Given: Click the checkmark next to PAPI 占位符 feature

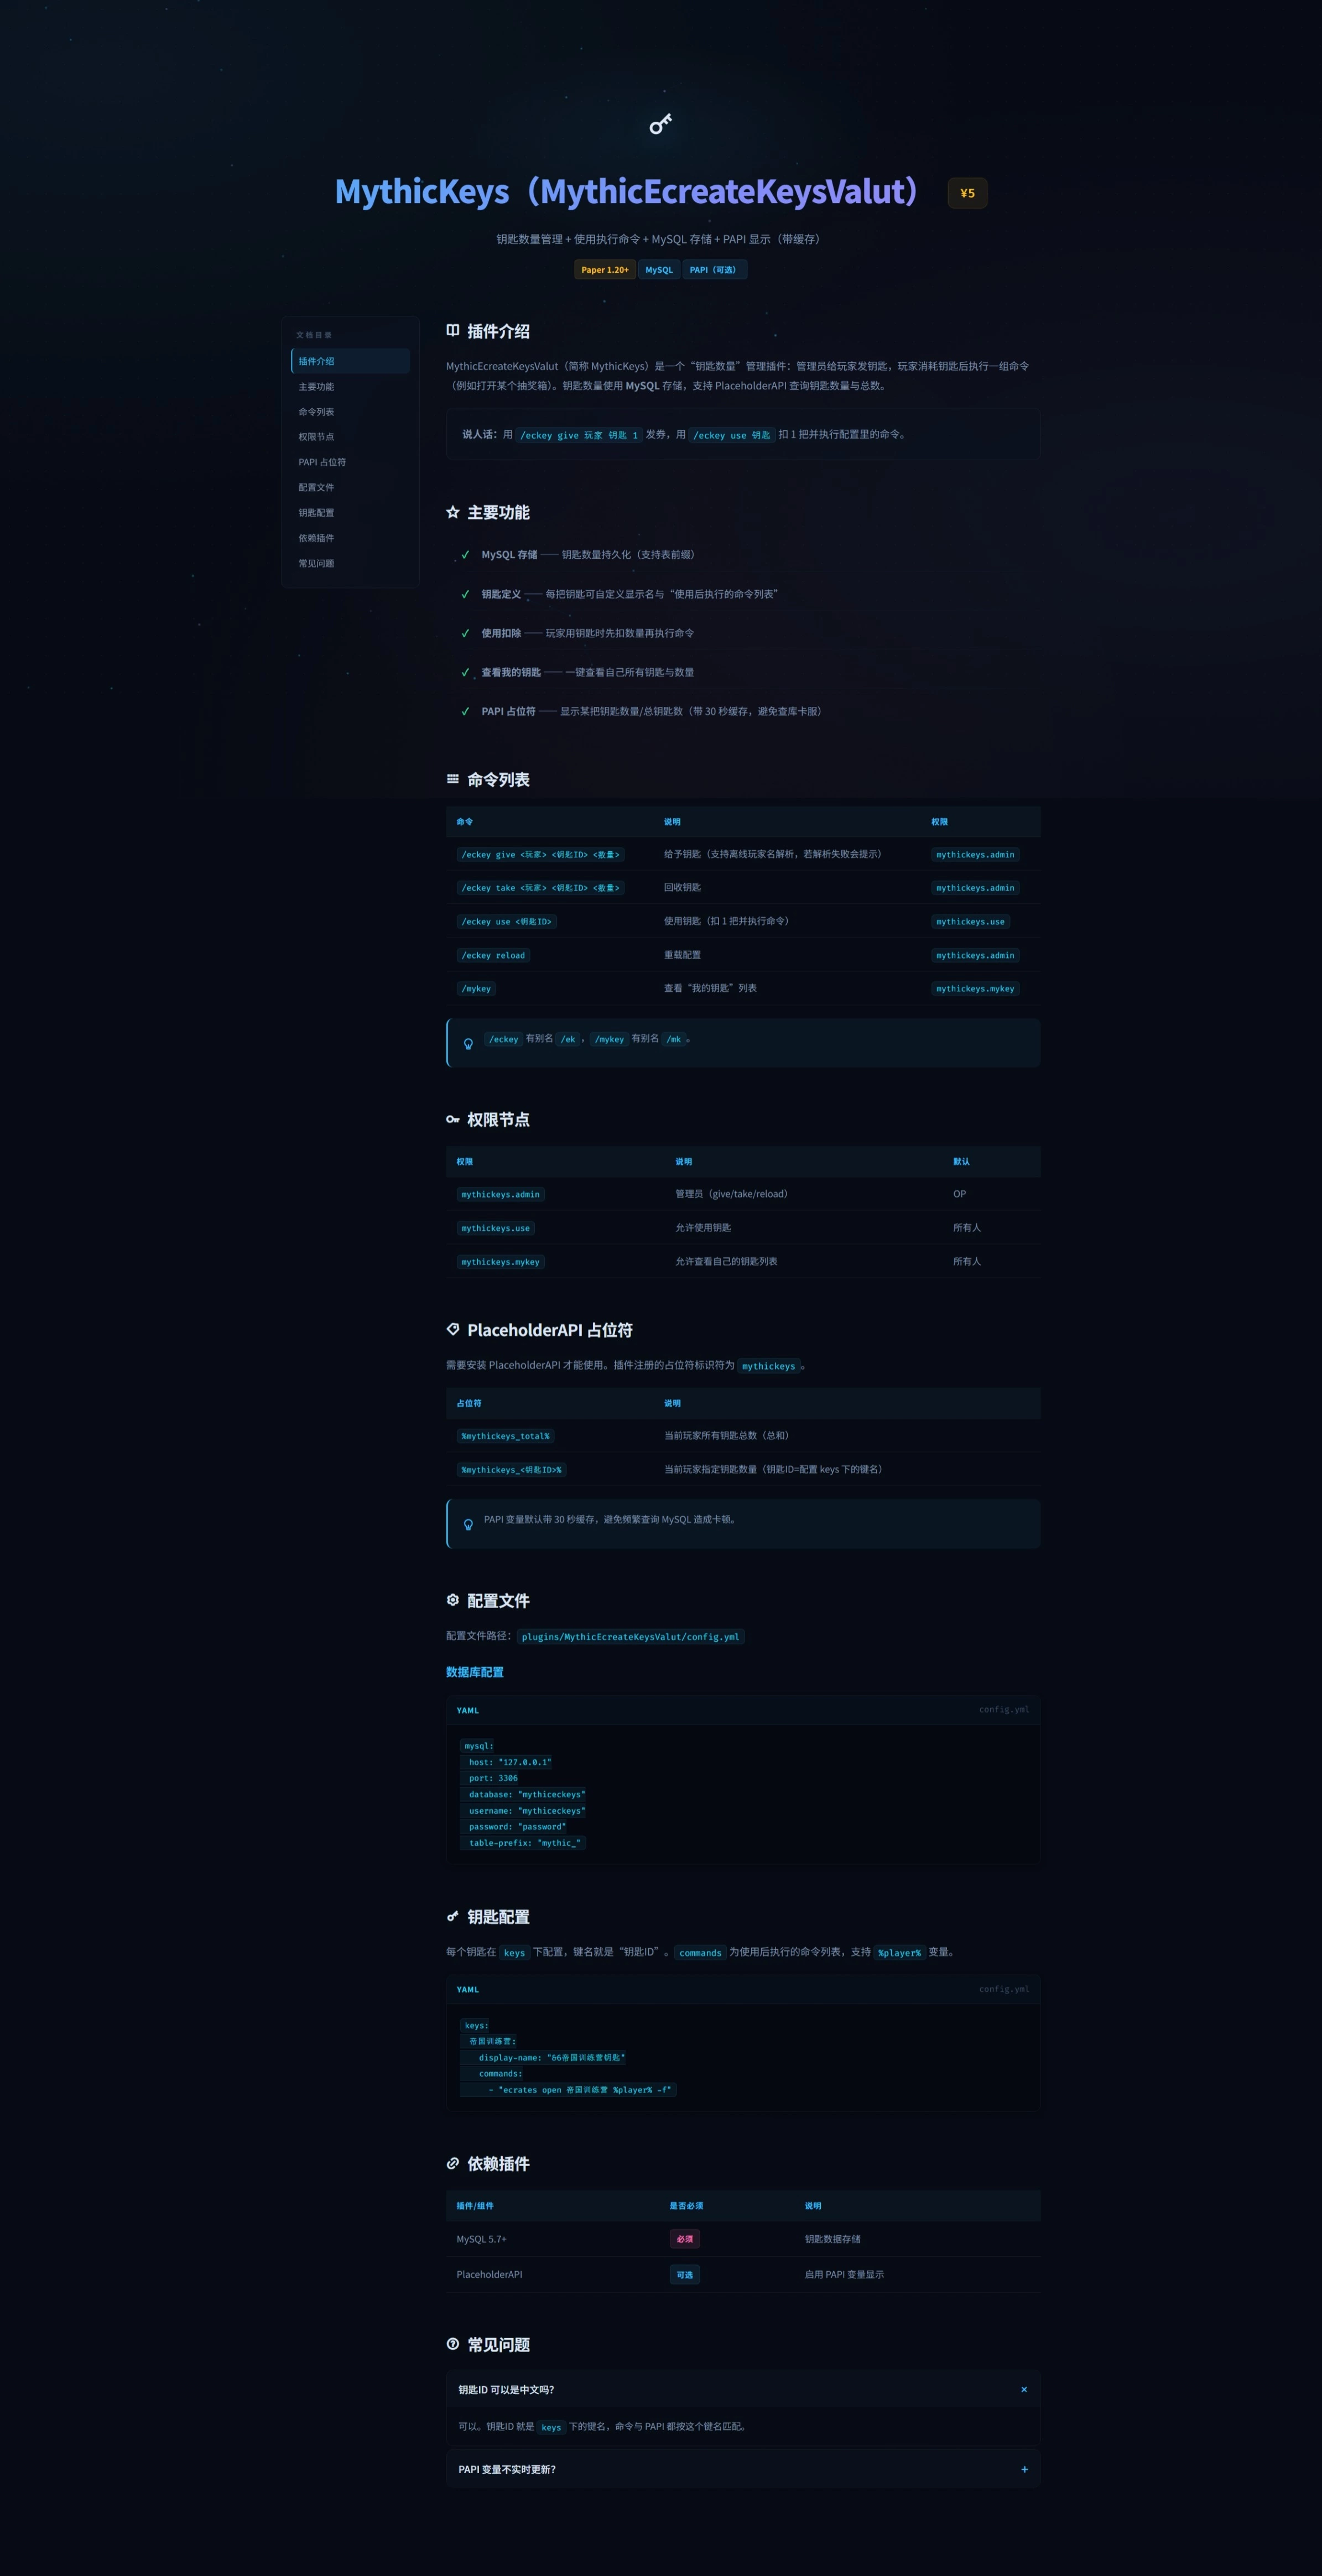Looking at the screenshot, I should pos(465,712).
